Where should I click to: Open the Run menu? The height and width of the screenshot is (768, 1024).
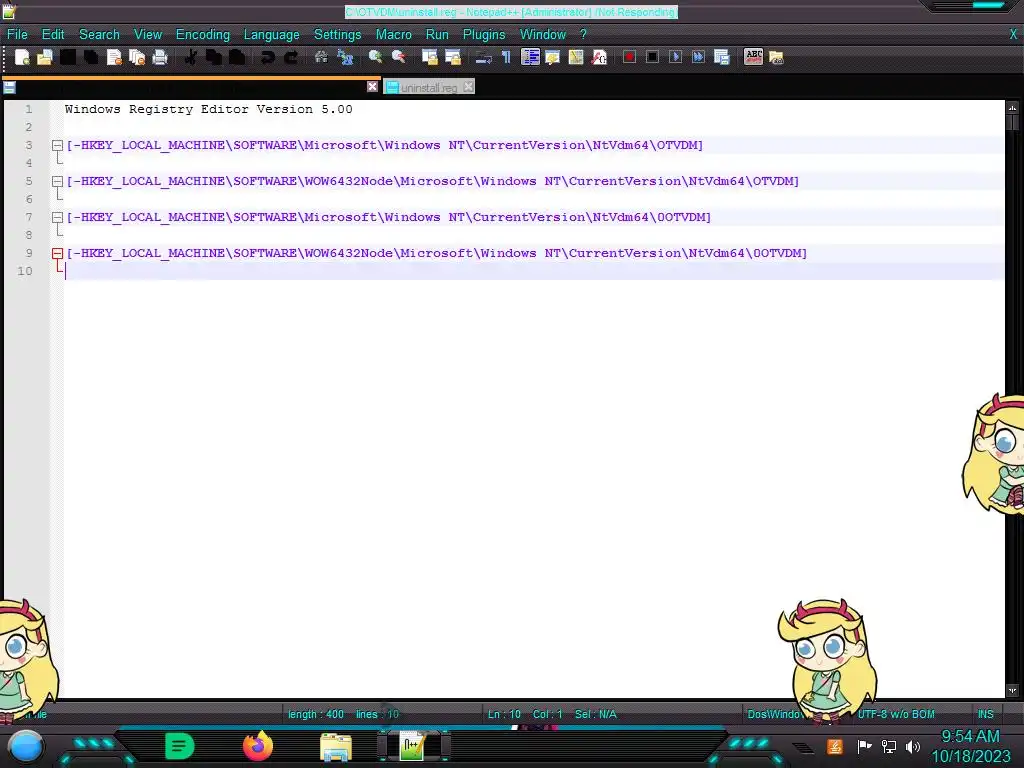[437, 35]
